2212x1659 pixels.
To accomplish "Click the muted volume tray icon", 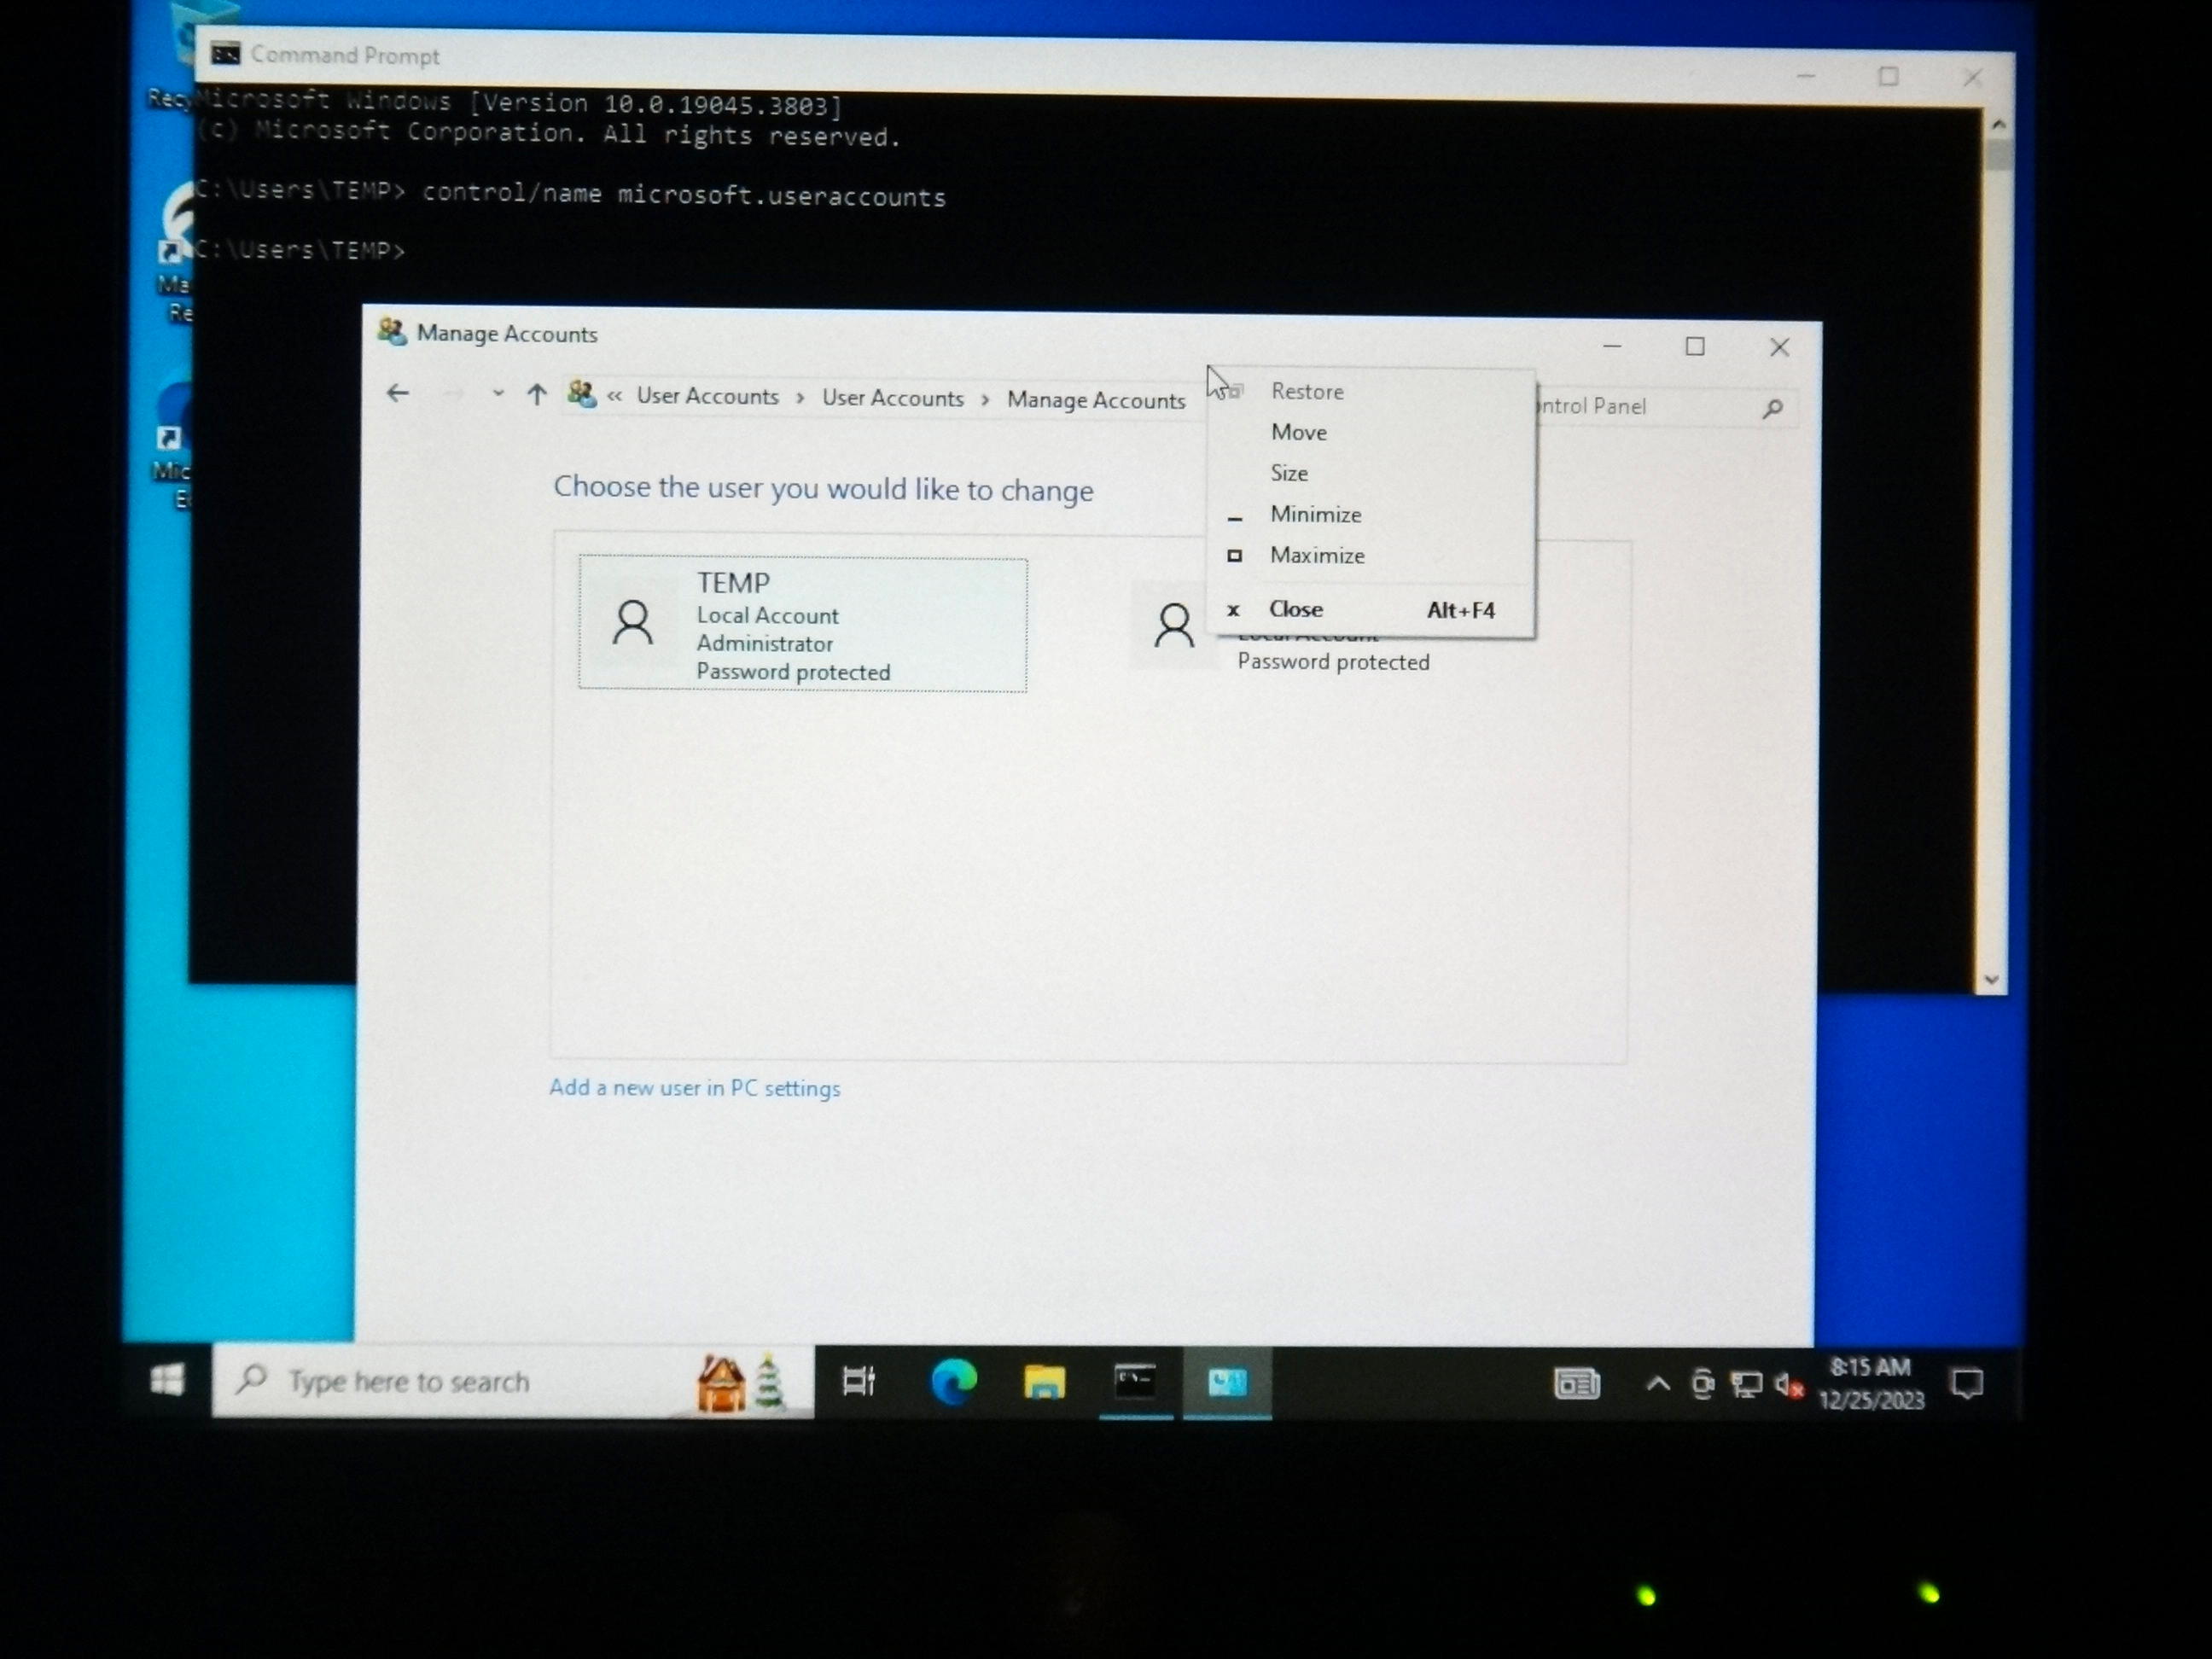I will tap(1788, 1386).
